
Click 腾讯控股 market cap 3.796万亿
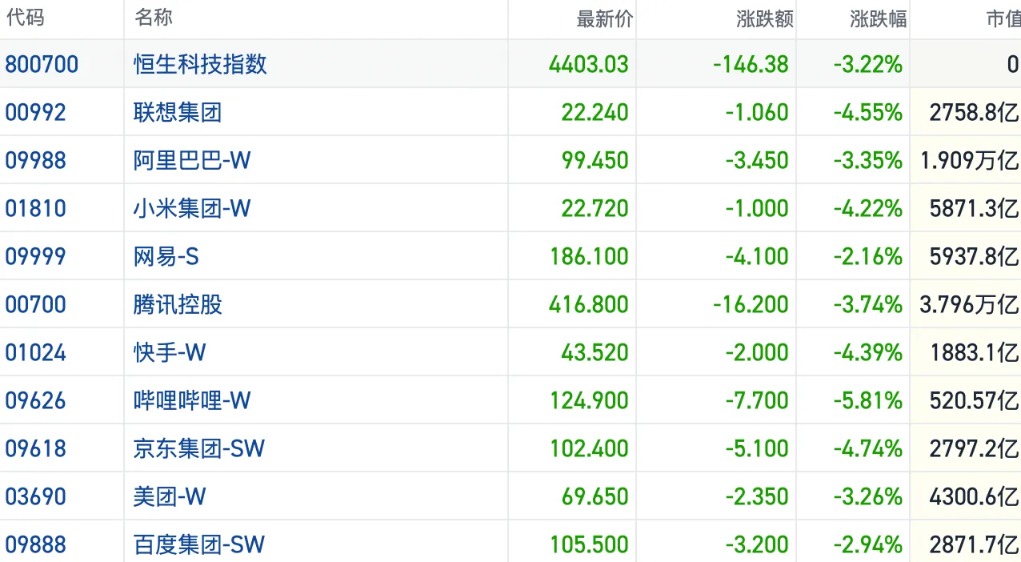pyautogui.click(x=970, y=304)
